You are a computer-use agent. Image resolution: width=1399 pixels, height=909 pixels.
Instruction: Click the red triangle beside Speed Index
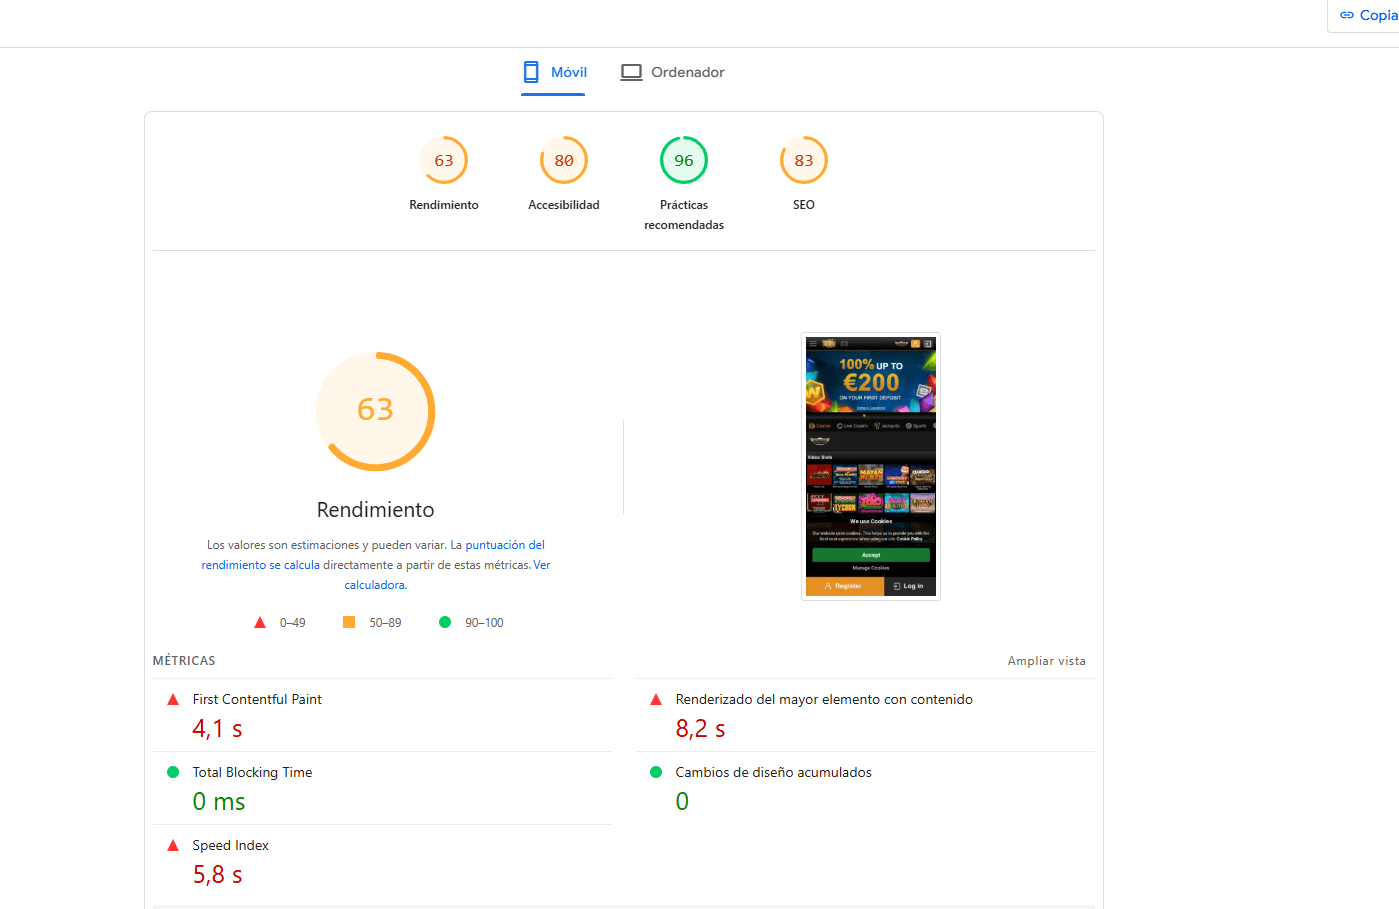[173, 845]
